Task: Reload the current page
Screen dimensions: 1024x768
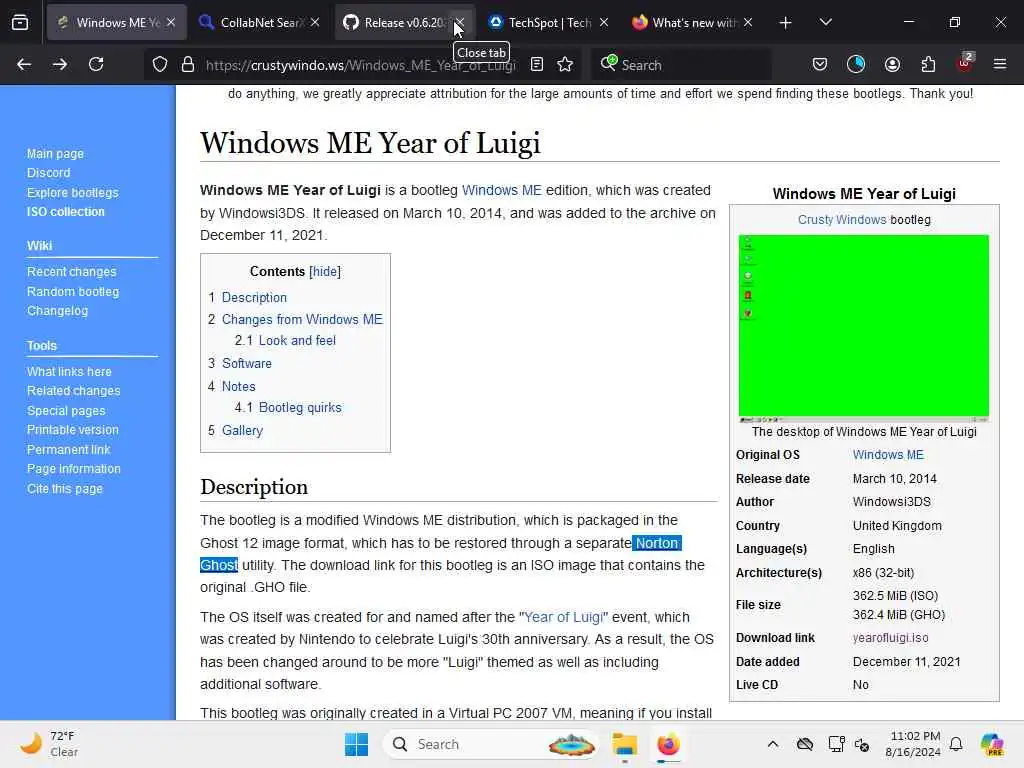Action: 96,64
